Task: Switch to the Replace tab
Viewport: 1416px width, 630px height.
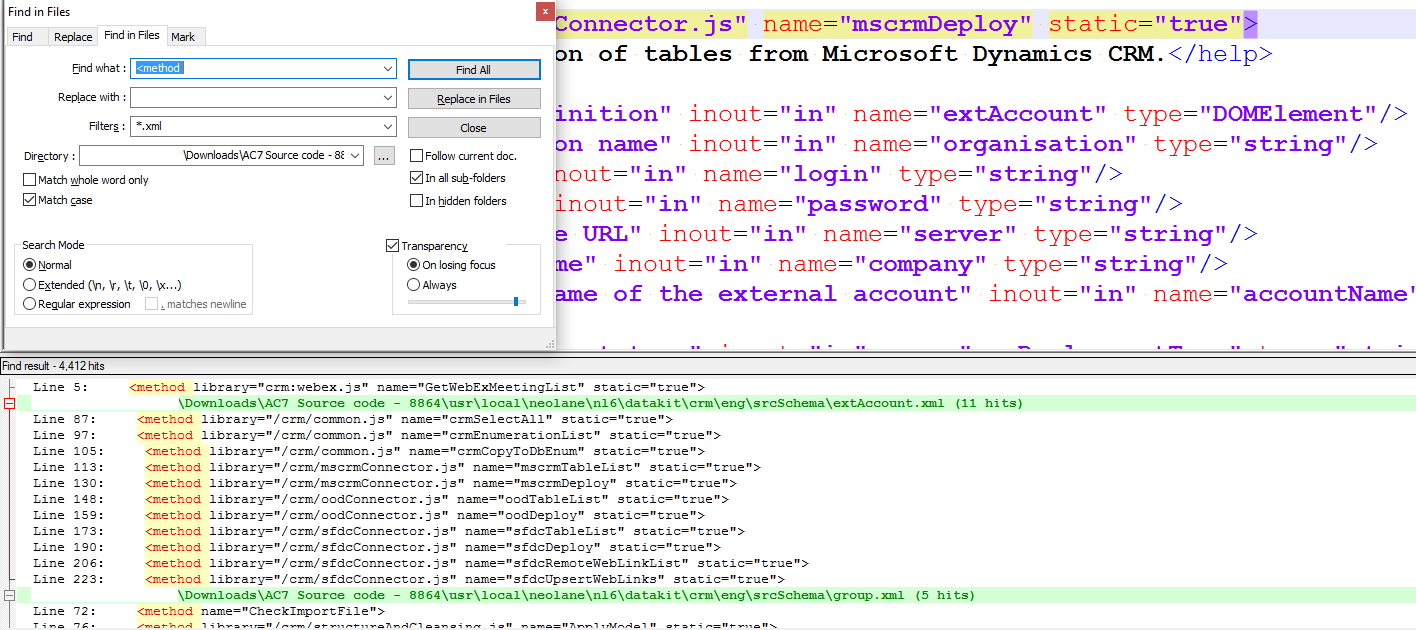Action: (73, 37)
